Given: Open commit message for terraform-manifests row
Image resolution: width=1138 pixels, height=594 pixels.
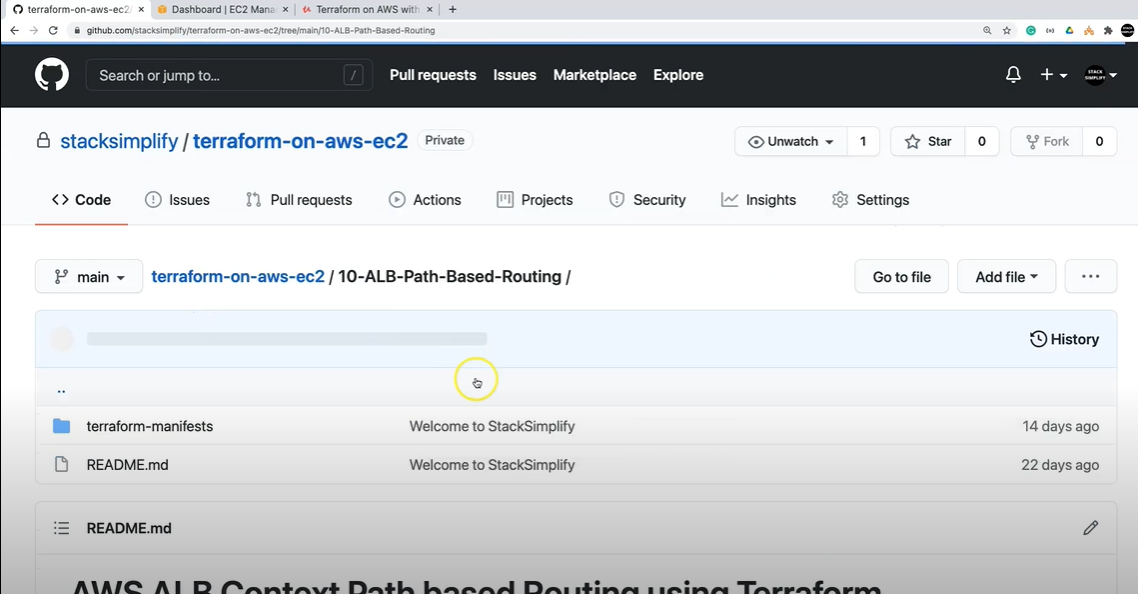Looking at the screenshot, I should (x=492, y=426).
